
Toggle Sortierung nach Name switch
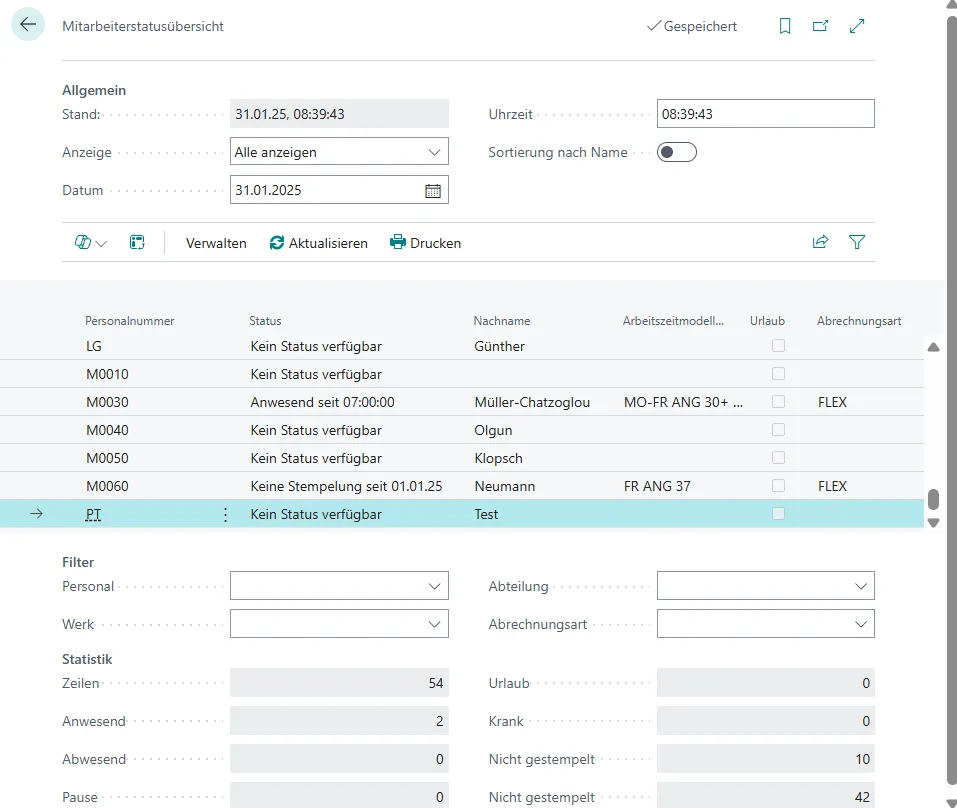point(676,152)
